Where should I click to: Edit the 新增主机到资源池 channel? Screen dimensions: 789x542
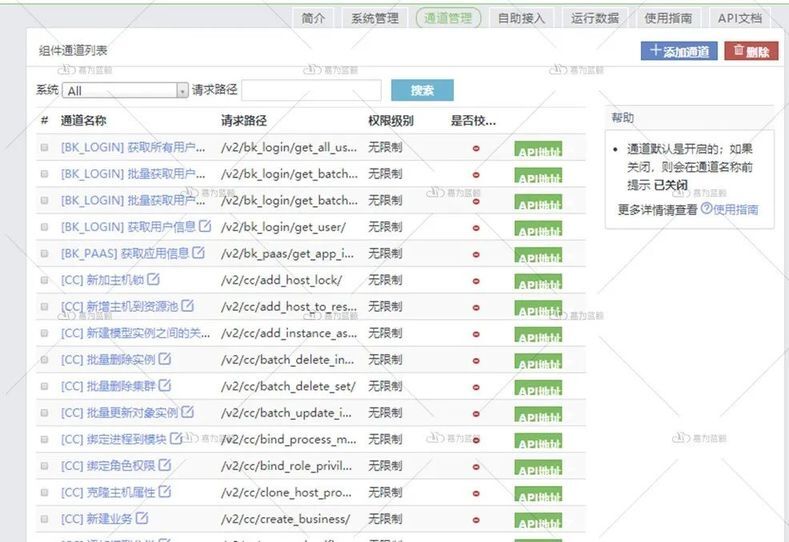(x=187, y=305)
